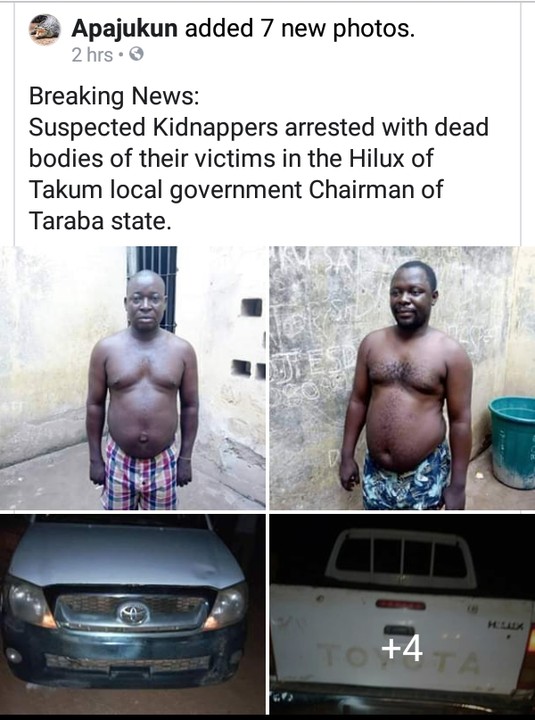This screenshot has width=535, height=720.
Task: Click the green bucket in the second photo
Action: coord(512,442)
